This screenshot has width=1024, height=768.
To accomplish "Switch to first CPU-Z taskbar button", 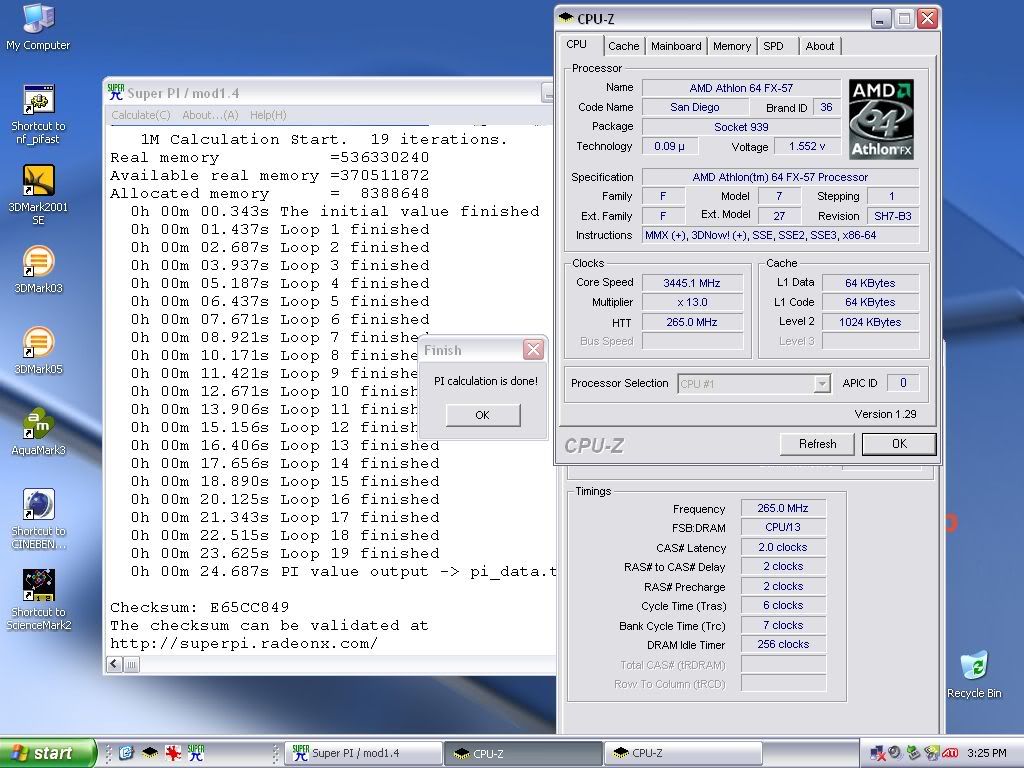I will click(x=523, y=753).
